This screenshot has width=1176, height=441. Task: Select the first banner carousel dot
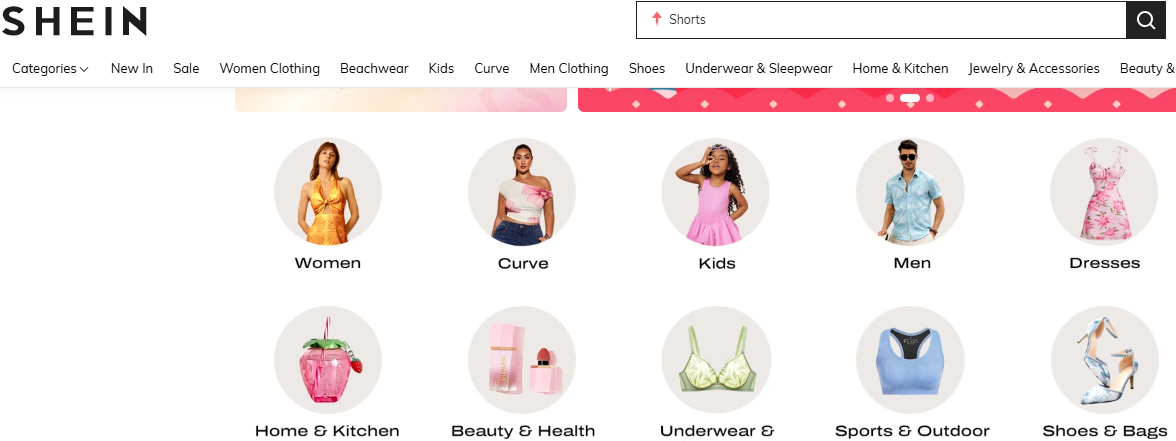[x=890, y=98]
